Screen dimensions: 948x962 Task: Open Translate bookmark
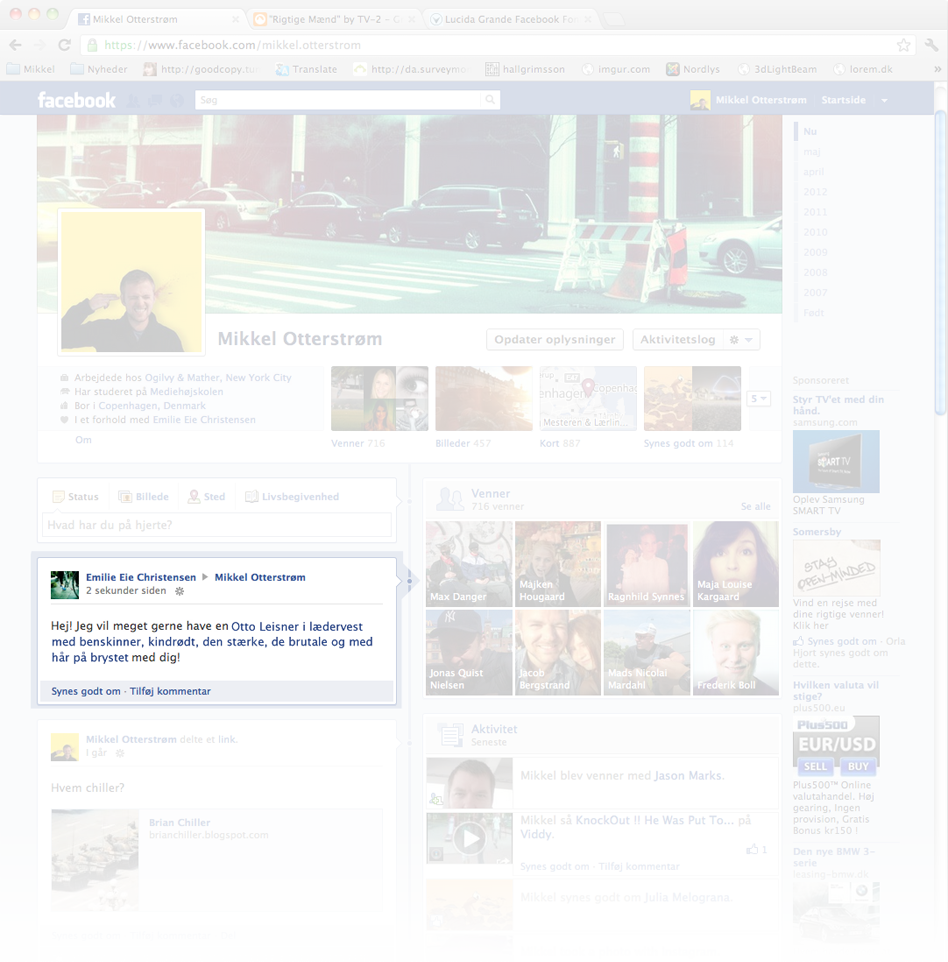pyautogui.click(x=306, y=69)
